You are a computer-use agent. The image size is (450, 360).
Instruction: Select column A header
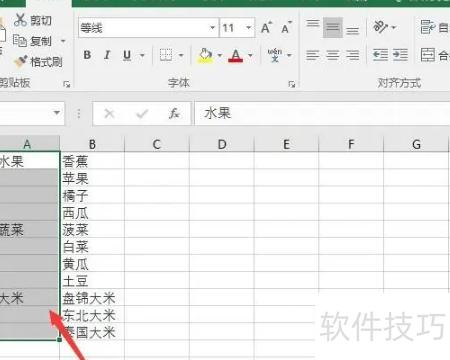coord(29,144)
